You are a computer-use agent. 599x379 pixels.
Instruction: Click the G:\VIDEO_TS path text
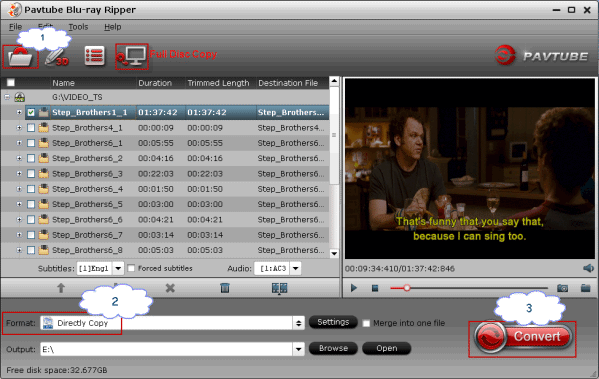tap(77, 97)
